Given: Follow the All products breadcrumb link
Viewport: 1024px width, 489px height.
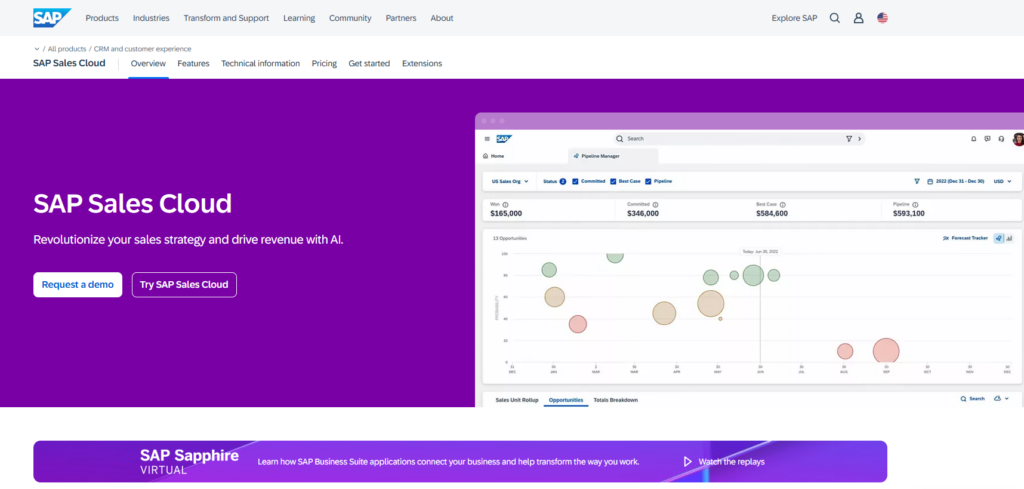Looking at the screenshot, I should click(x=67, y=49).
